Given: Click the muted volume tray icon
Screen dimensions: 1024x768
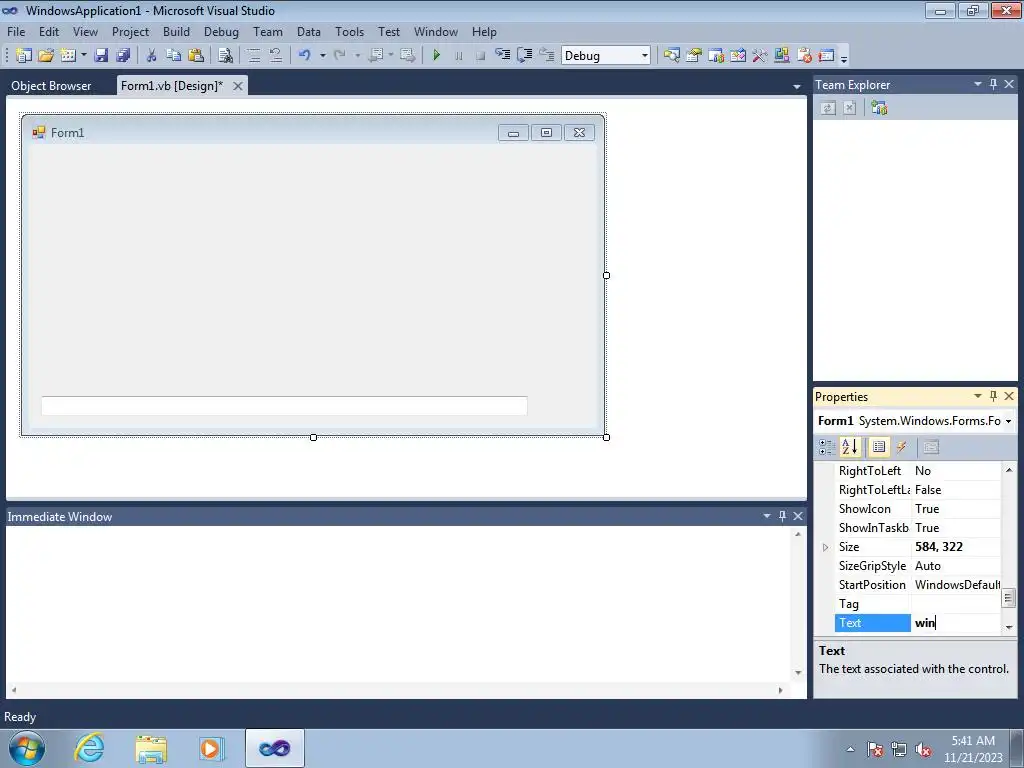Looking at the screenshot, I should pos(923,750).
